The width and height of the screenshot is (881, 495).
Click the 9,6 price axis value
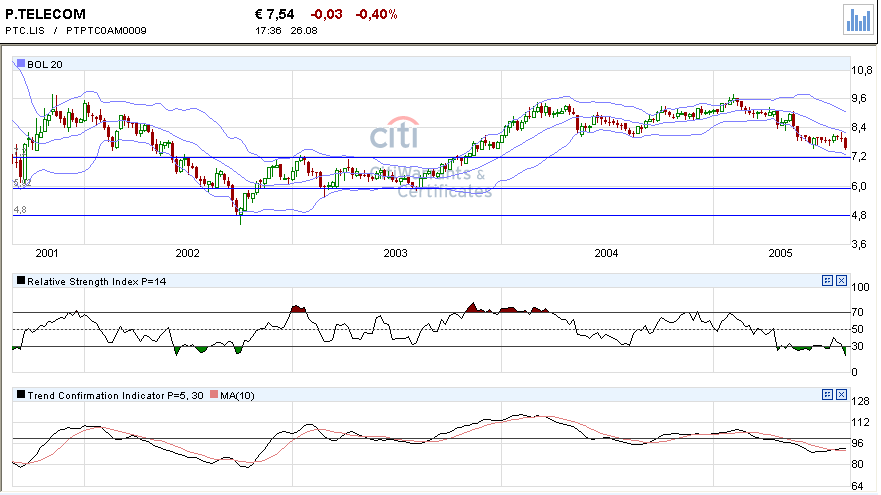tap(859, 98)
